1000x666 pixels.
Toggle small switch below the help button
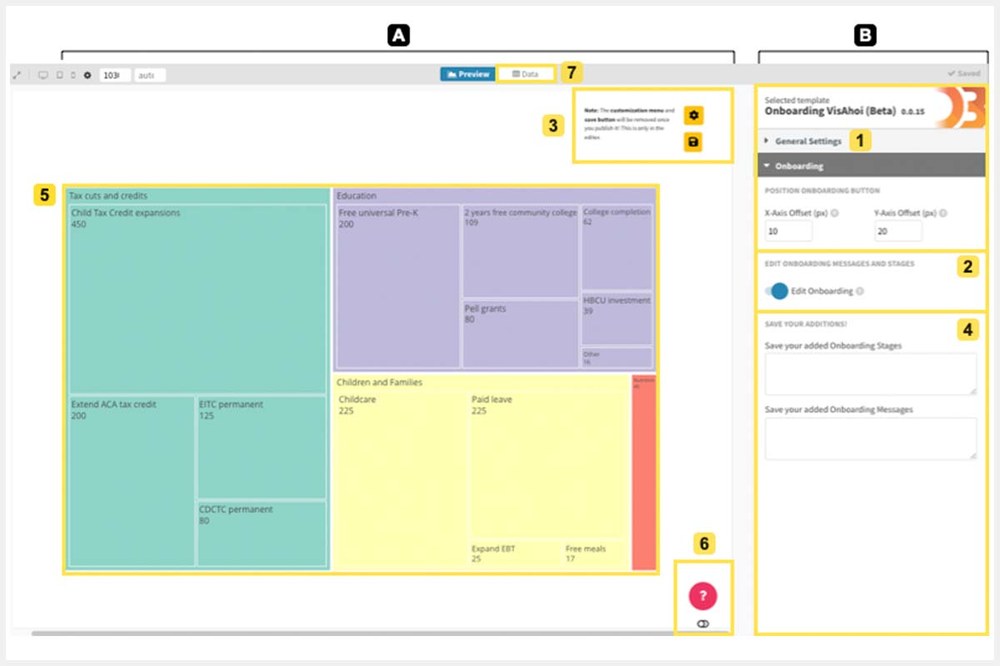tap(703, 623)
